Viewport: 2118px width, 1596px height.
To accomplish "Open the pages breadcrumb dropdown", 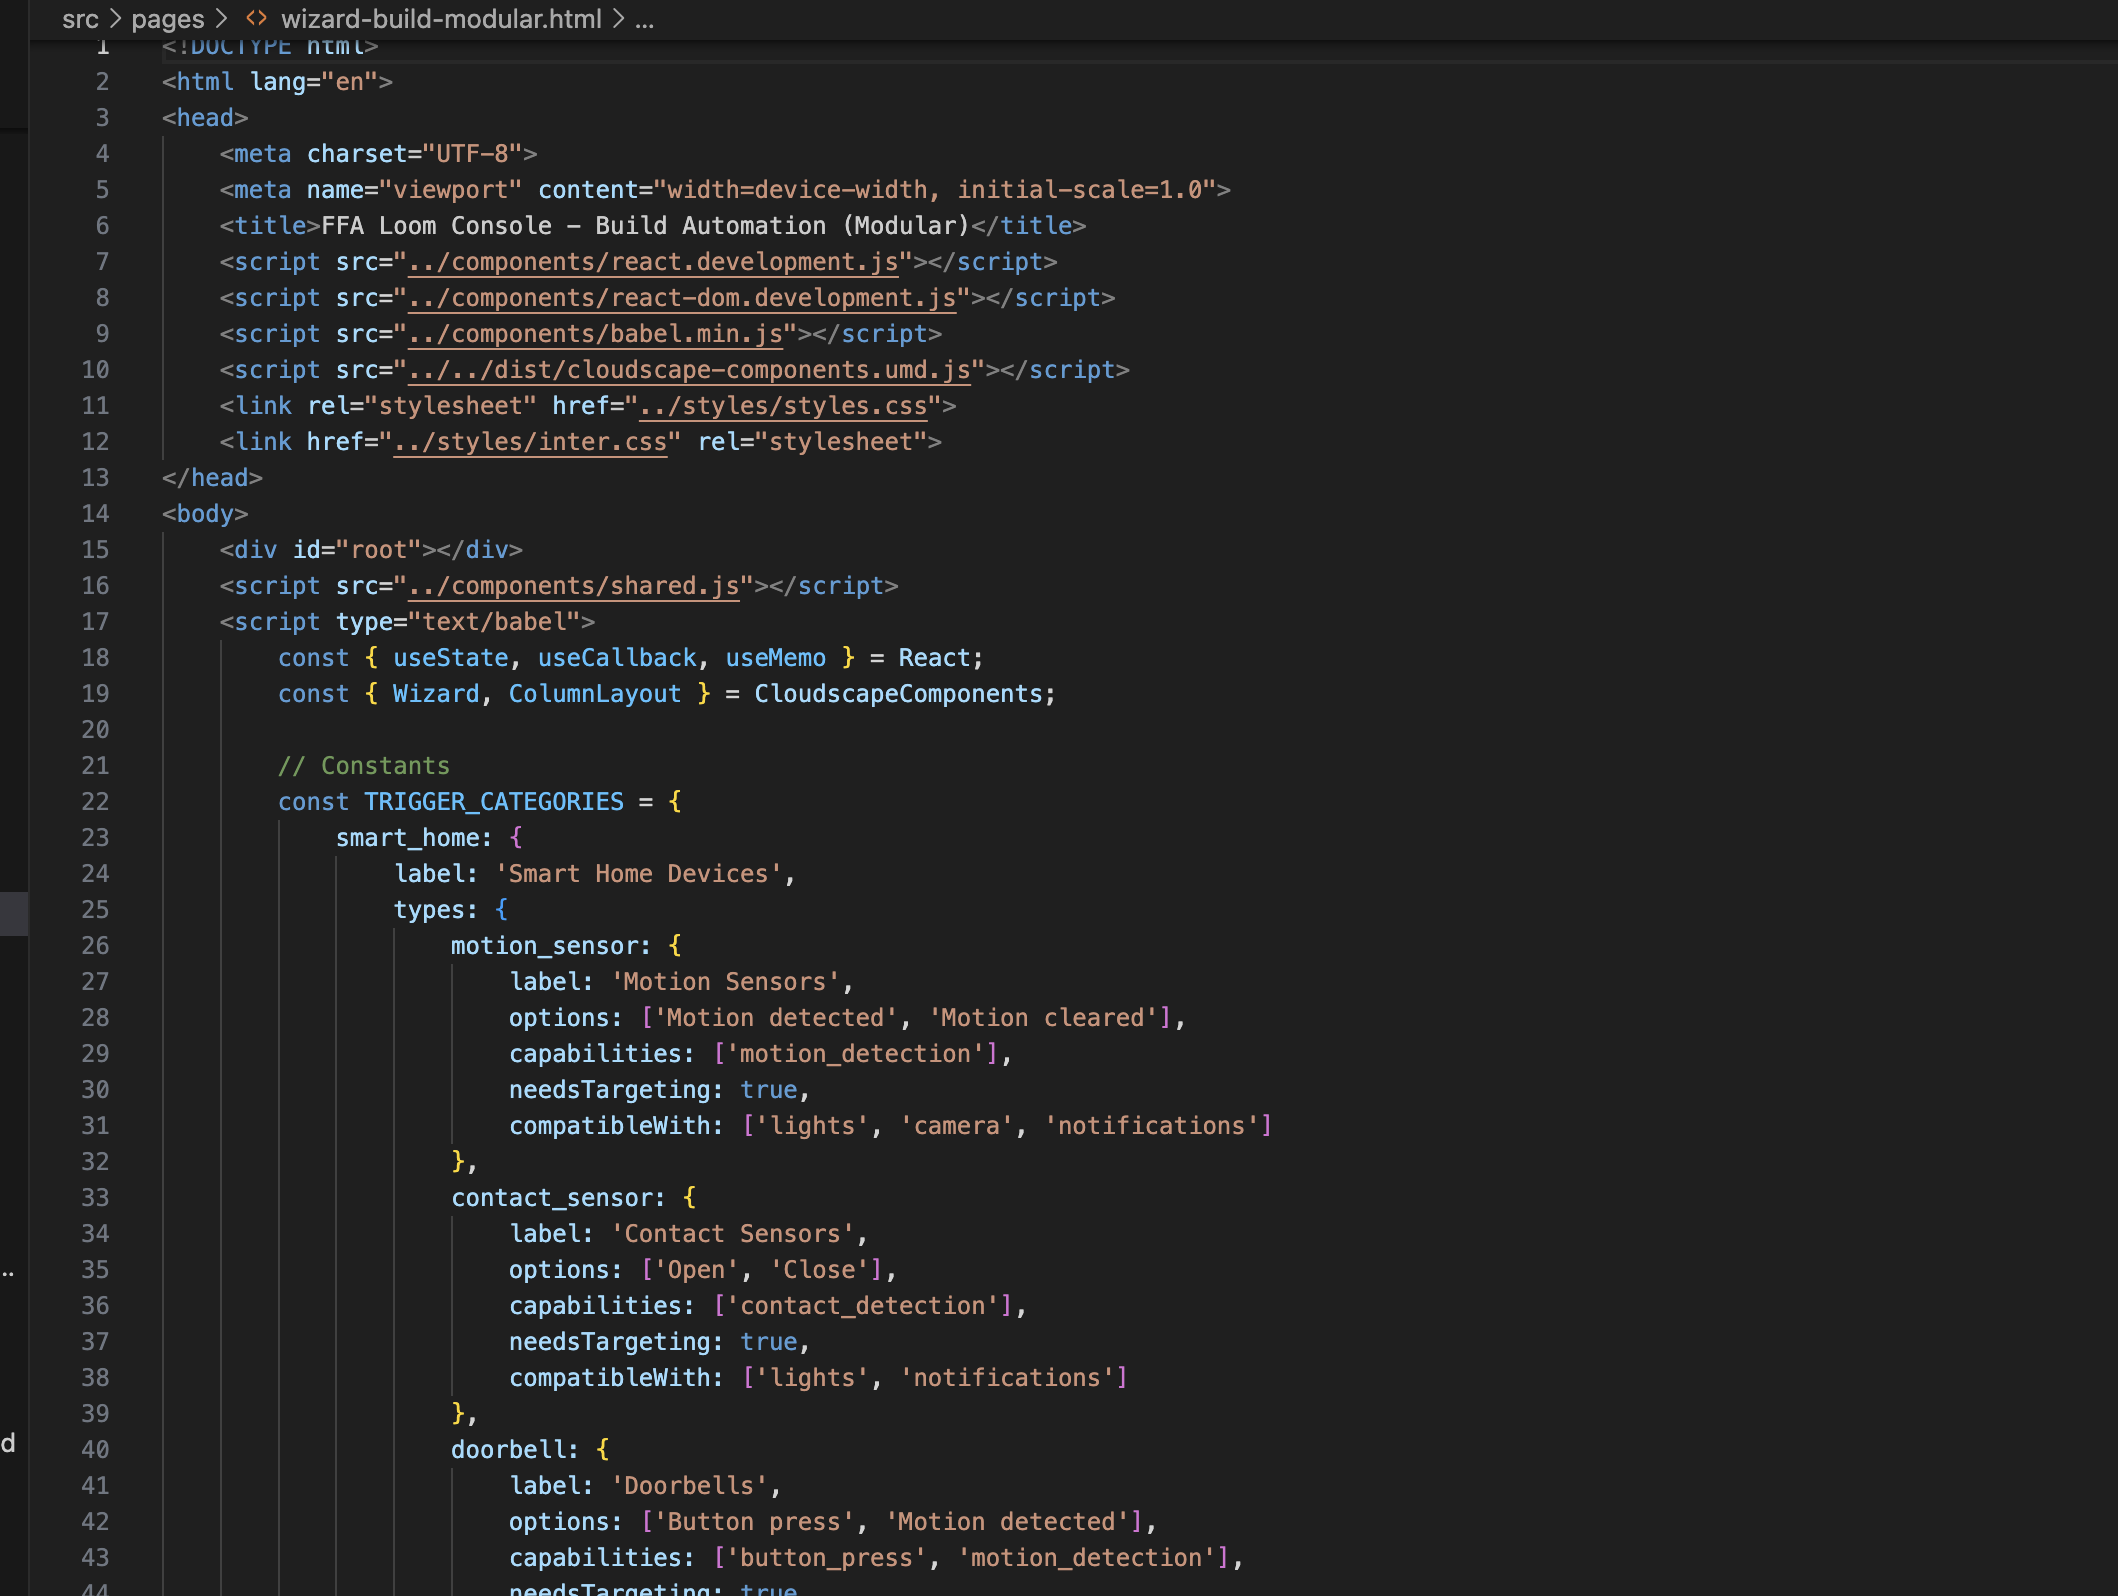I will tap(168, 19).
